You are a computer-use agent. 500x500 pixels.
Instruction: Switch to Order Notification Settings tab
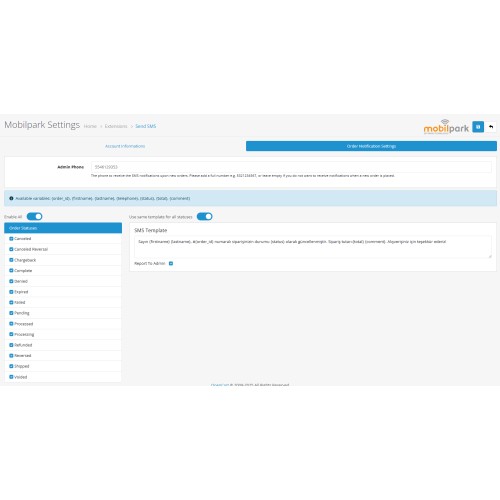point(371,146)
